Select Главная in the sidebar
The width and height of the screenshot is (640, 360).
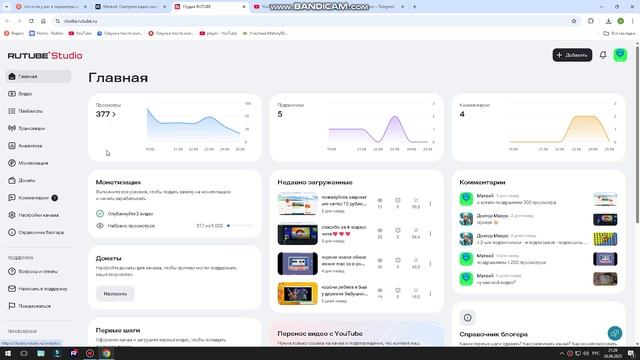click(x=38, y=76)
